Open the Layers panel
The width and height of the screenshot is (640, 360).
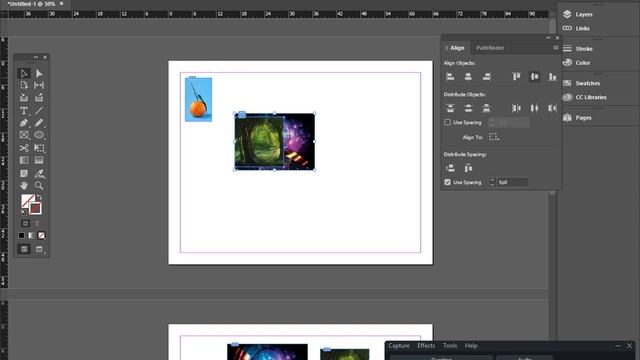tap(578, 14)
